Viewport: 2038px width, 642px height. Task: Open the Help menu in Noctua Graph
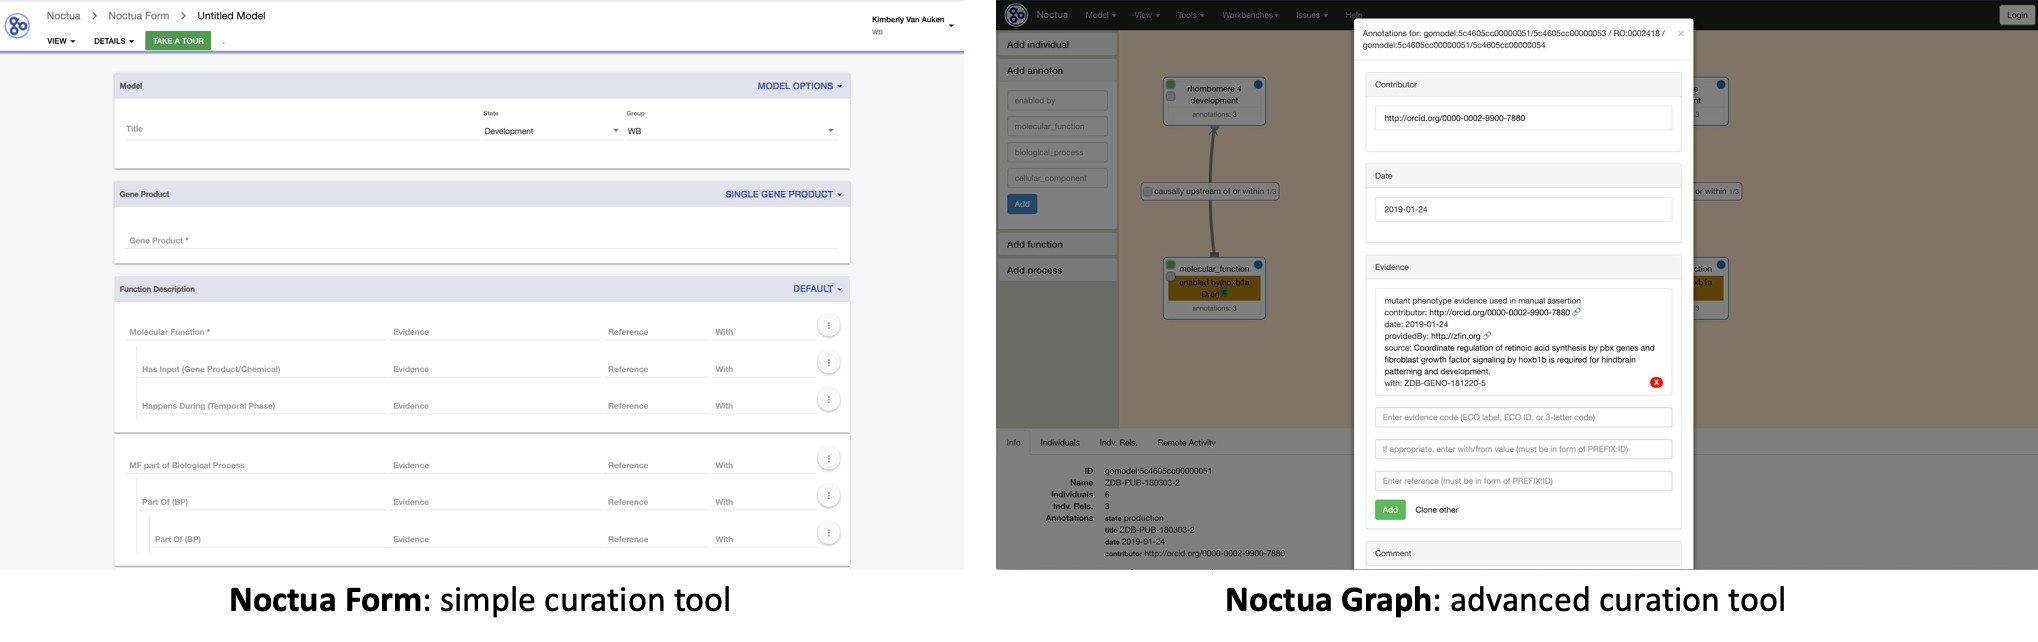(1354, 15)
